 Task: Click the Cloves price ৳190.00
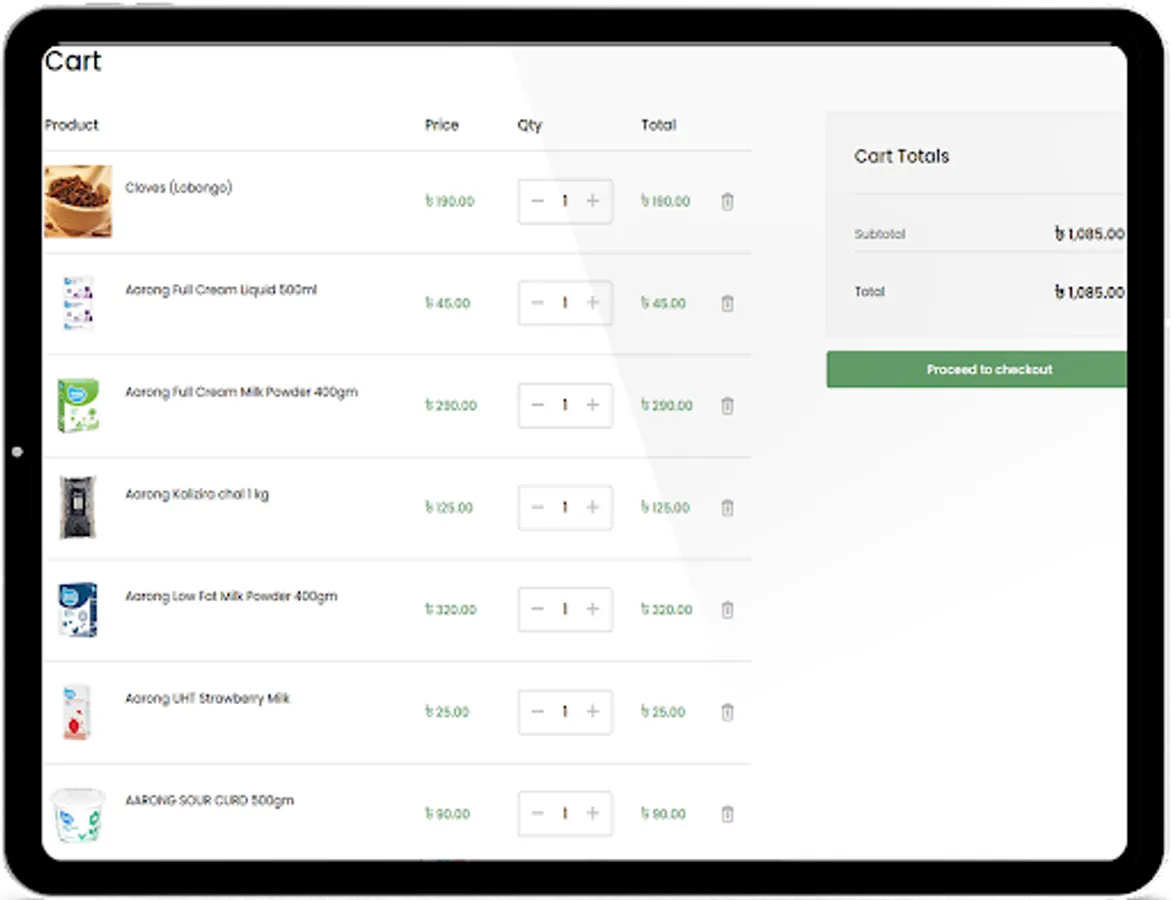pyautogui.click(x=450, y=201)
